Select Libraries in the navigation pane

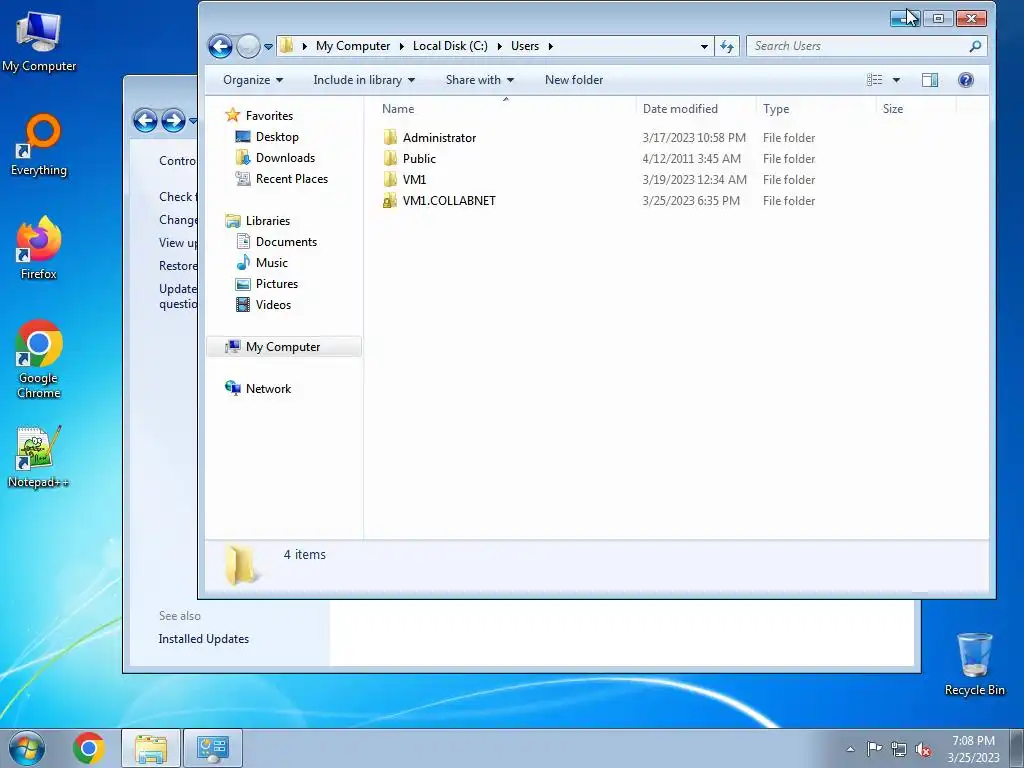[268, 221]
